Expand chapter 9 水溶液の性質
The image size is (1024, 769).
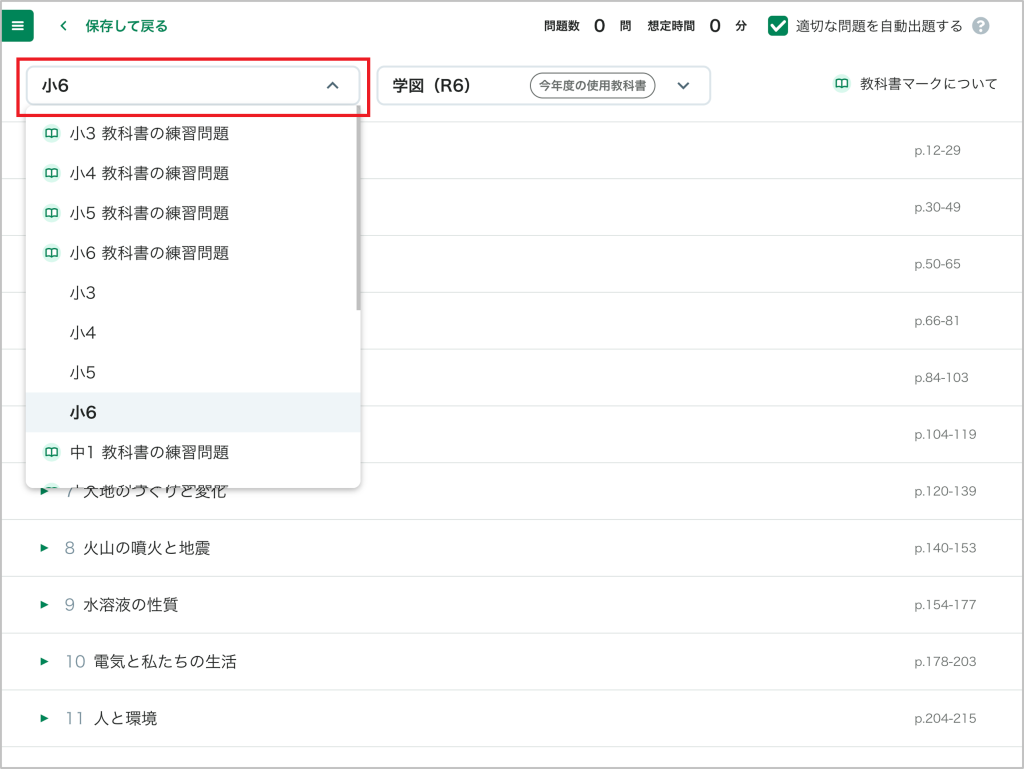tap(44, 605)
